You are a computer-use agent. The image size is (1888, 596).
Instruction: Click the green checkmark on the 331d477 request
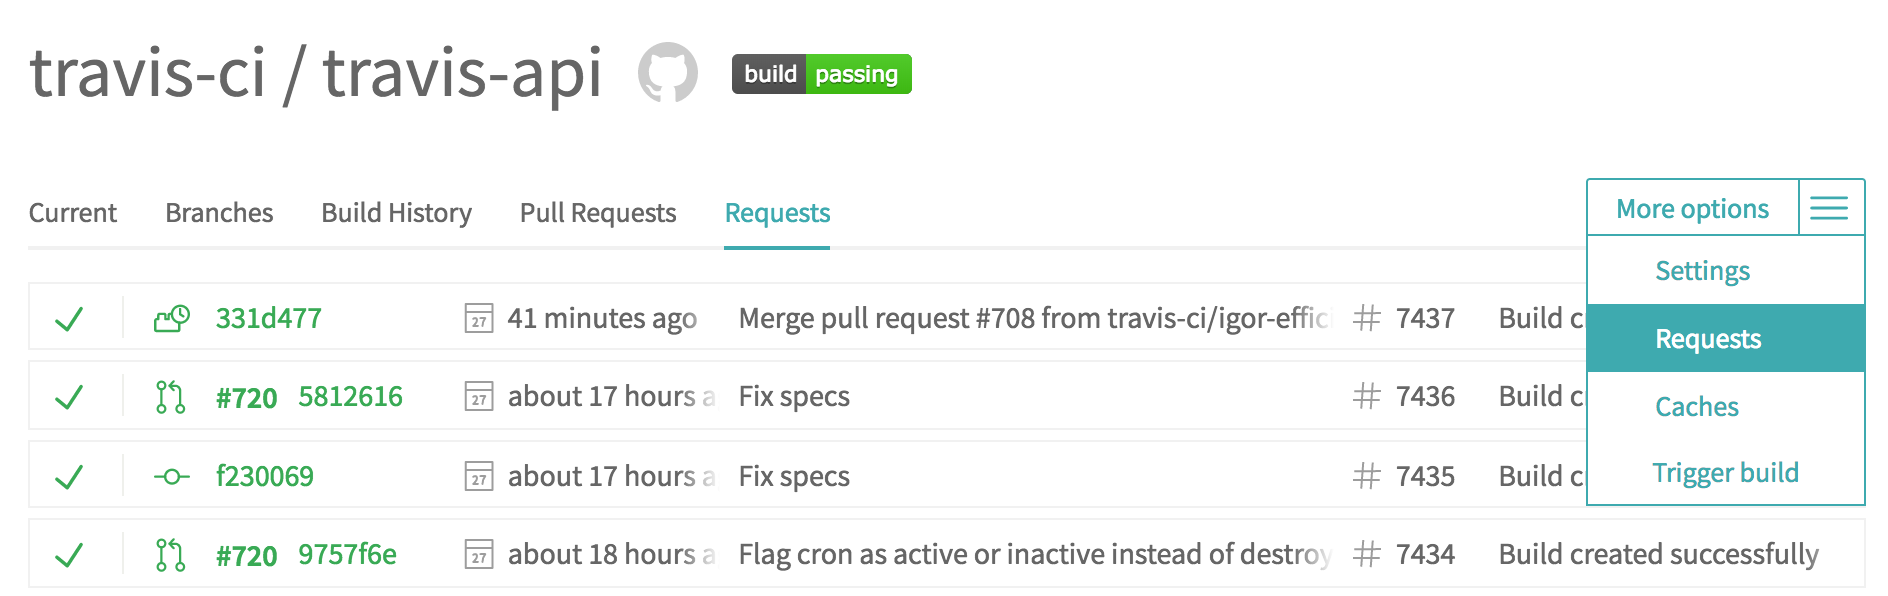(x=70, y=317)
